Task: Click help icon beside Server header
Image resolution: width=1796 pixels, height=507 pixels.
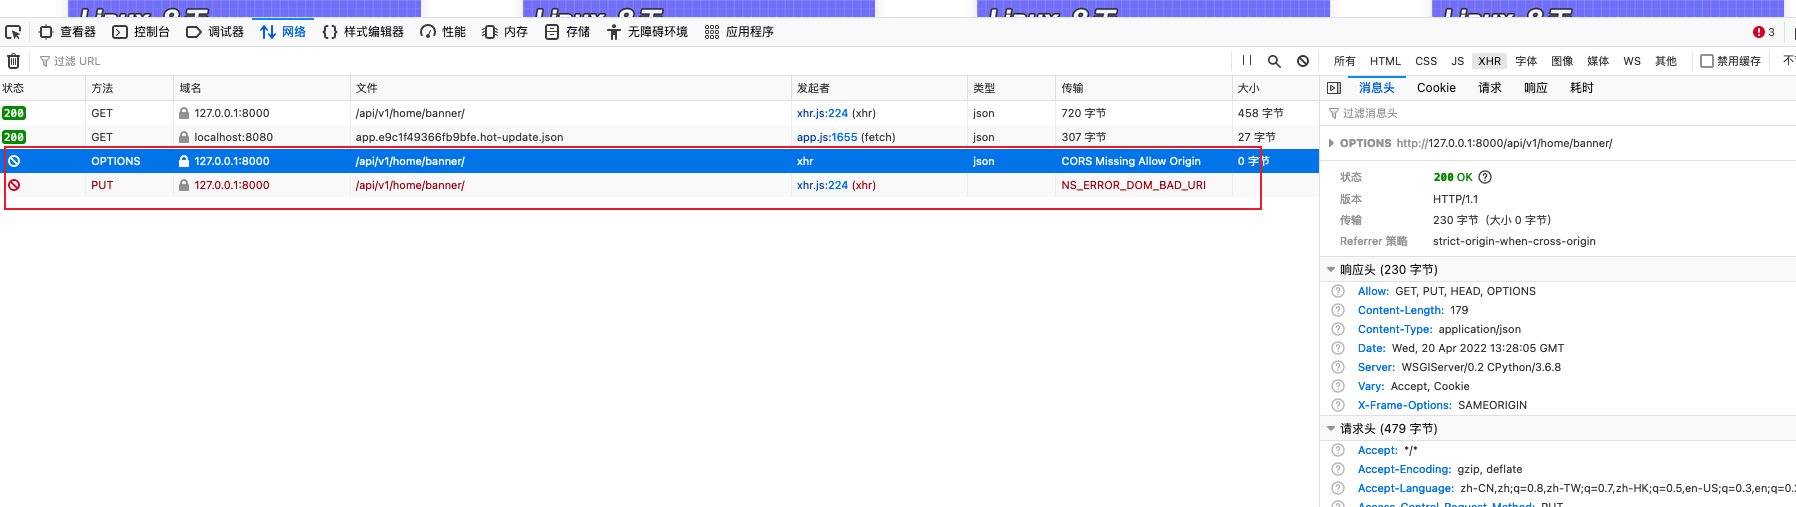Action: [x=1338, y=367]
